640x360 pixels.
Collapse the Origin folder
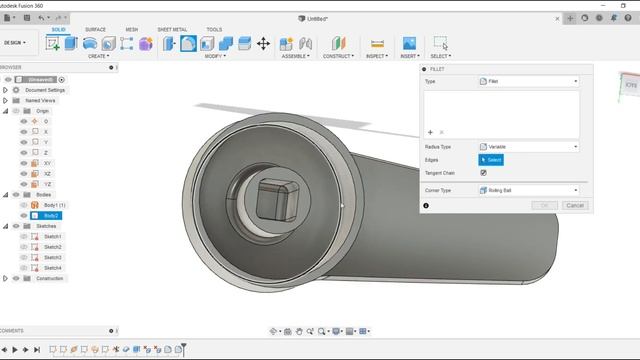pos(5,111)
